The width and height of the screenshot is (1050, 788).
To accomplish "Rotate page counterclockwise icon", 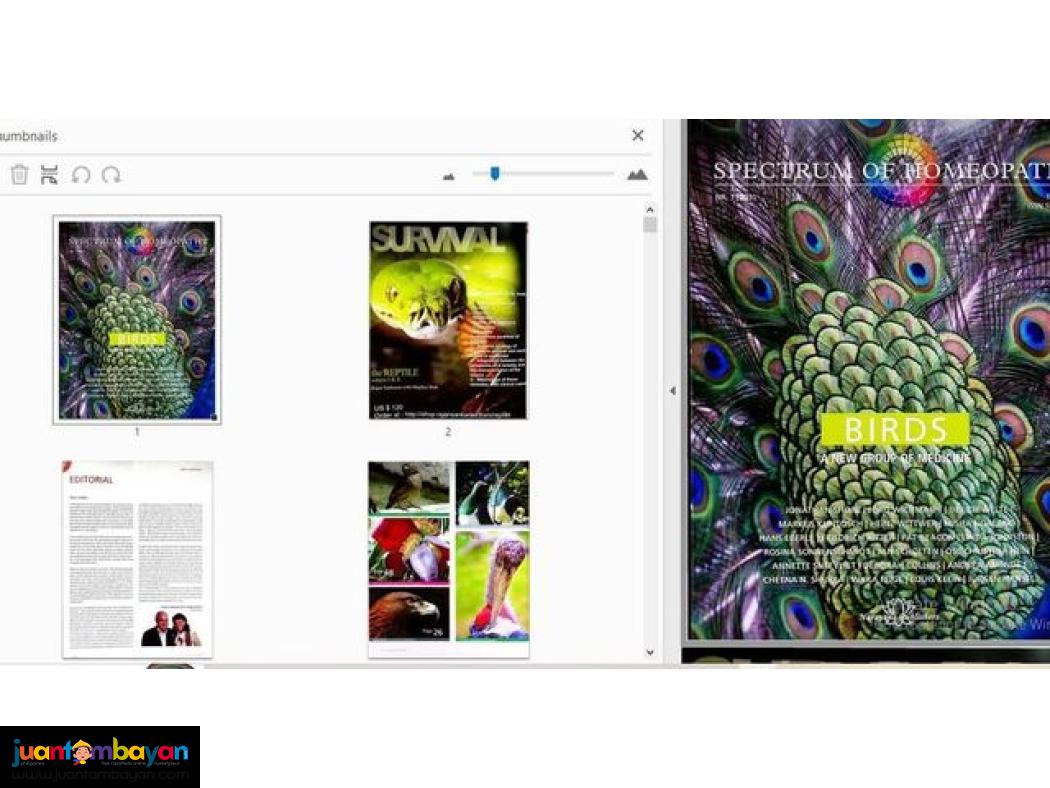I will click(x=81, y=175).
